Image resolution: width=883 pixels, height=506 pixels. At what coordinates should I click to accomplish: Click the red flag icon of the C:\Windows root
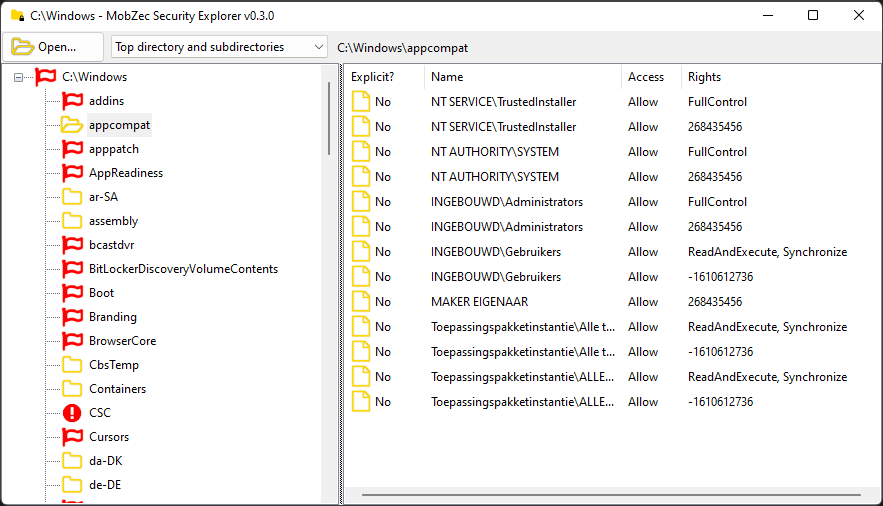tap(46, 77)
